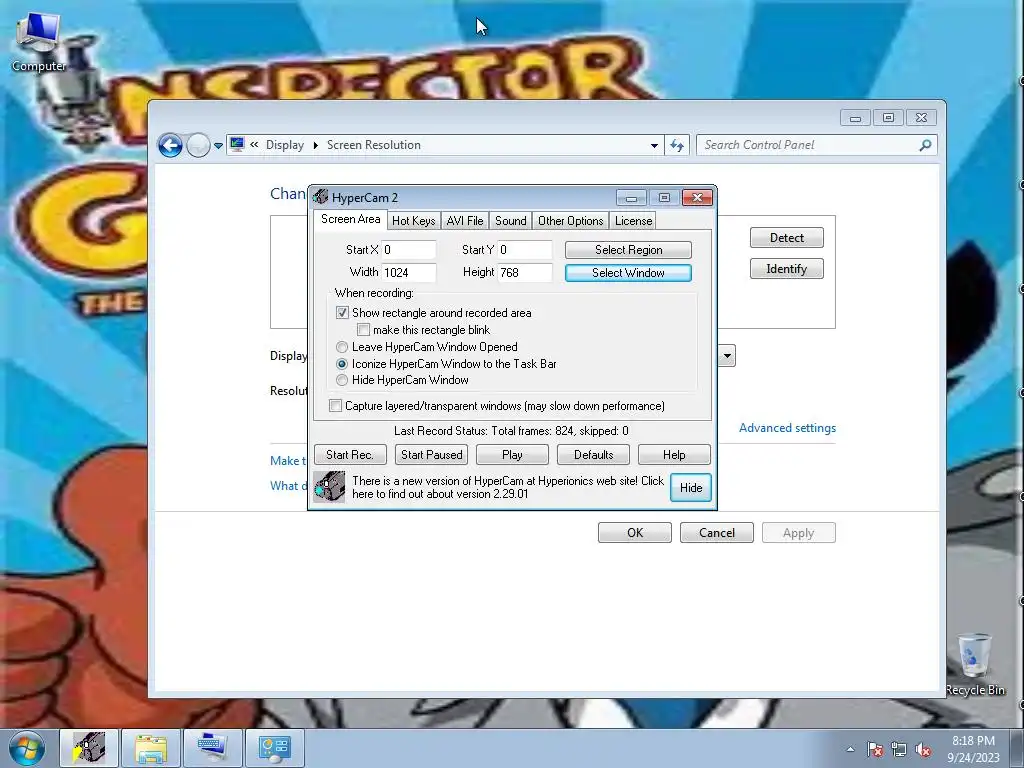Open the new HyperCam version message
Screen dimensions: 1024x768
[x=508, y=487]
